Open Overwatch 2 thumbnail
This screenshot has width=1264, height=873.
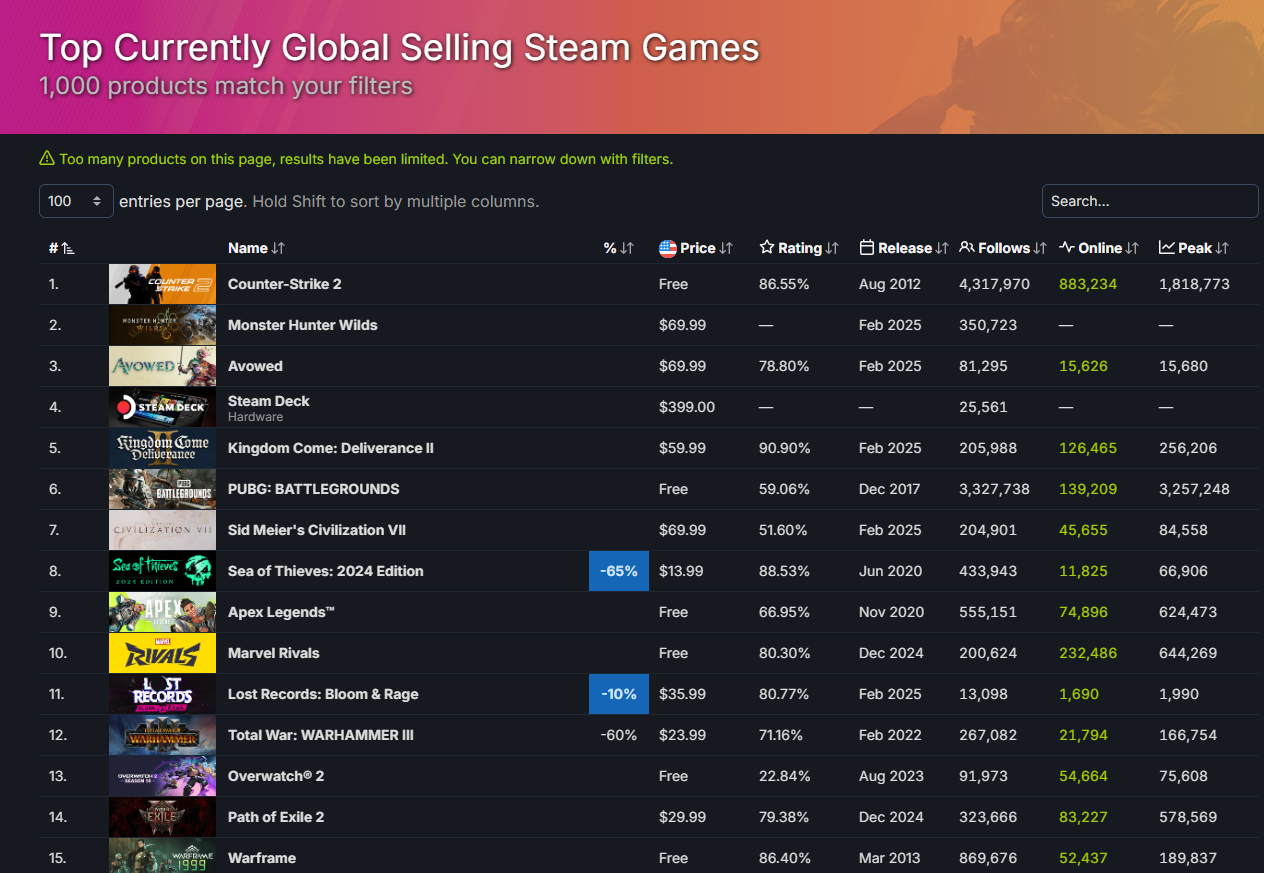click(x=162, y=776)
